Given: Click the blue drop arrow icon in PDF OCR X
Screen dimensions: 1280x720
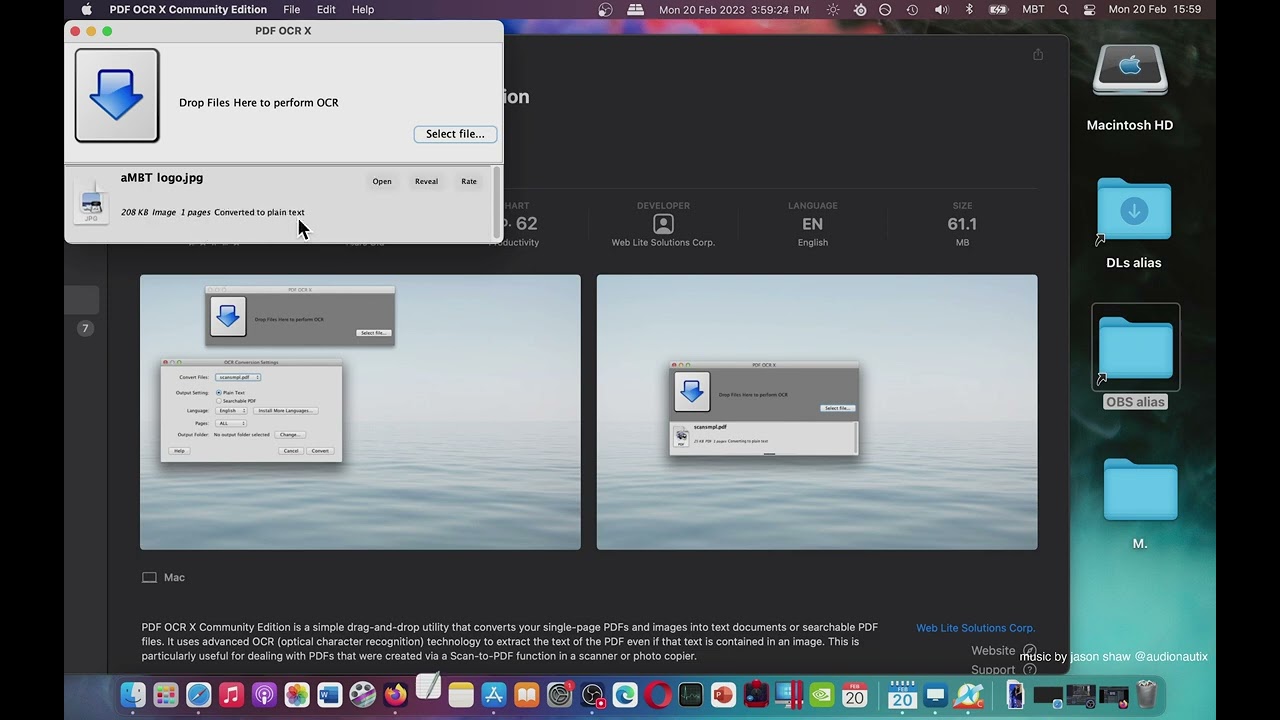Looking at the screenshot, I should [117, 95].
